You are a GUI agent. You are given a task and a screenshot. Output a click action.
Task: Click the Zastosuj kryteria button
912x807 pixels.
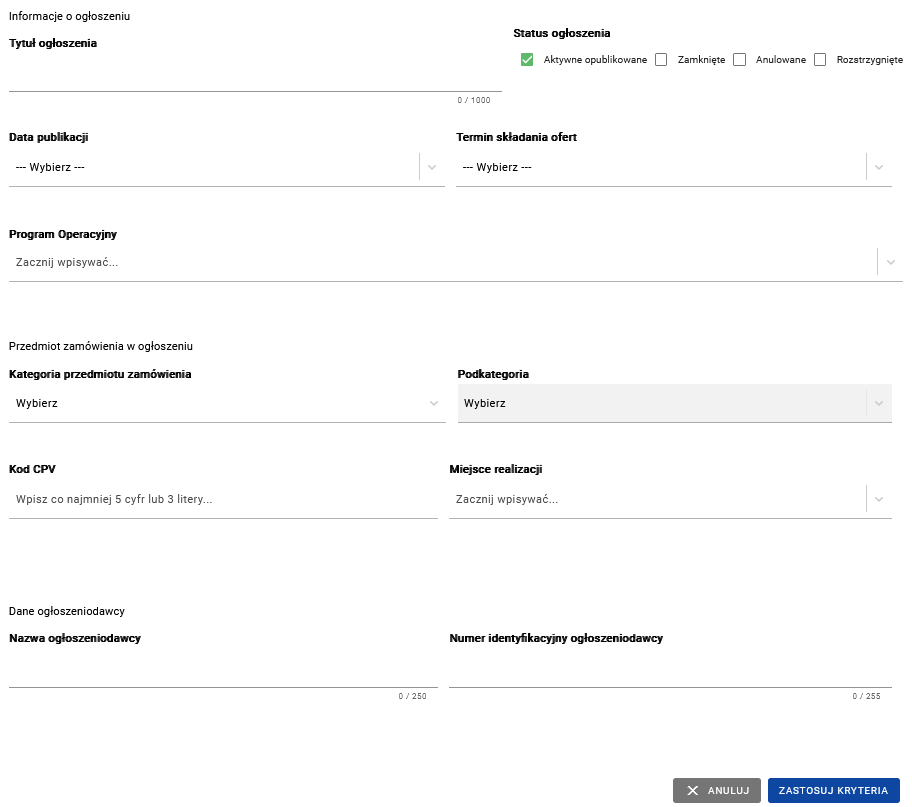[x=833, y=790]
